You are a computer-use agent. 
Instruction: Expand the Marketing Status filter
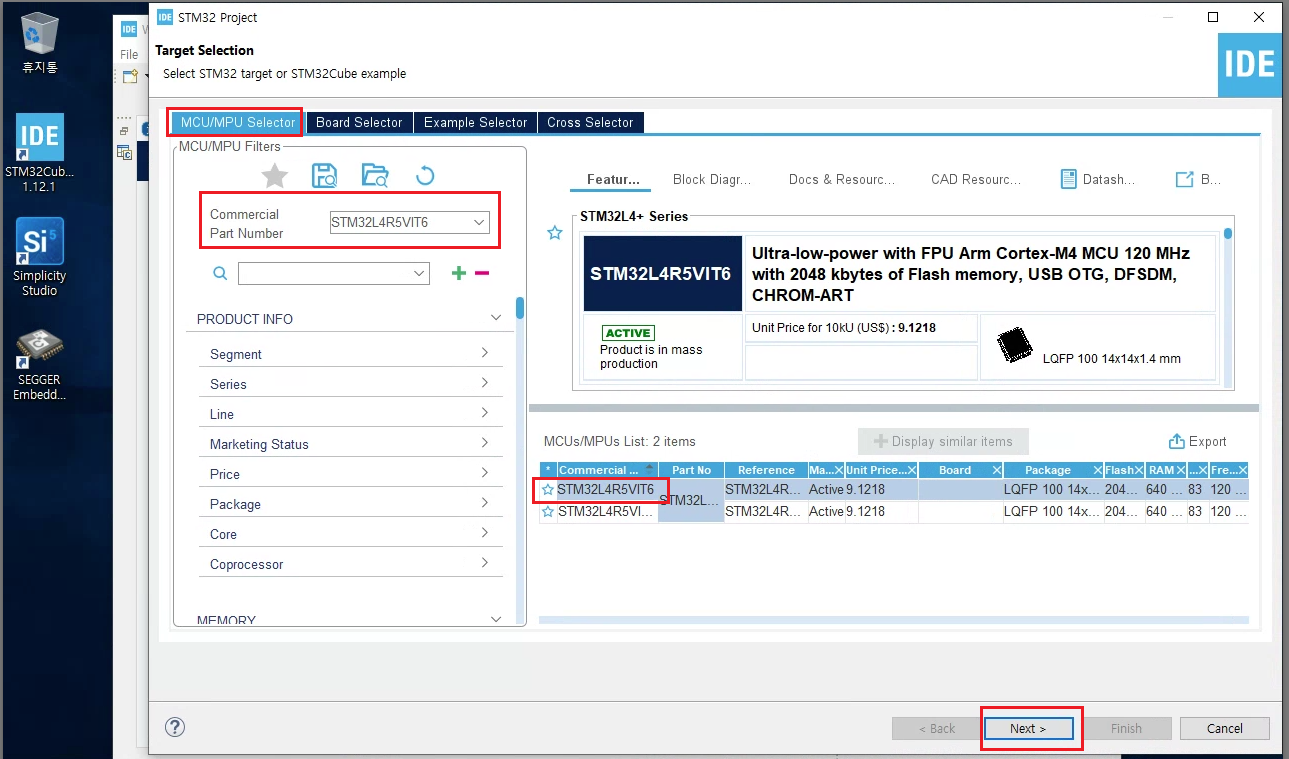[350, 444]
